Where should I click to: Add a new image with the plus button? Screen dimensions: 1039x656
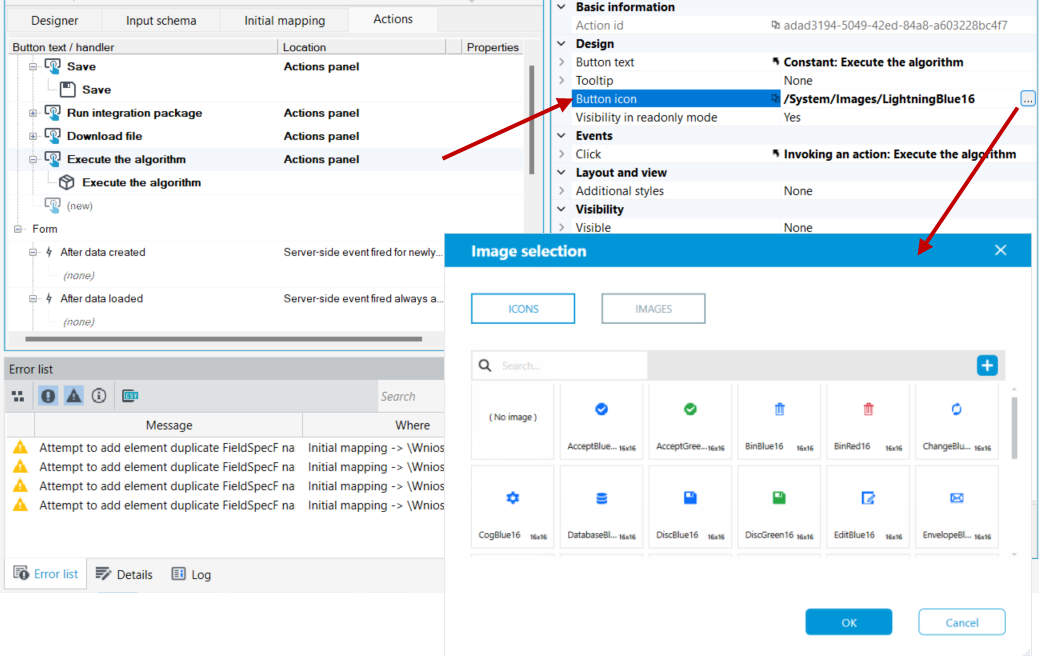pos(987,365)
